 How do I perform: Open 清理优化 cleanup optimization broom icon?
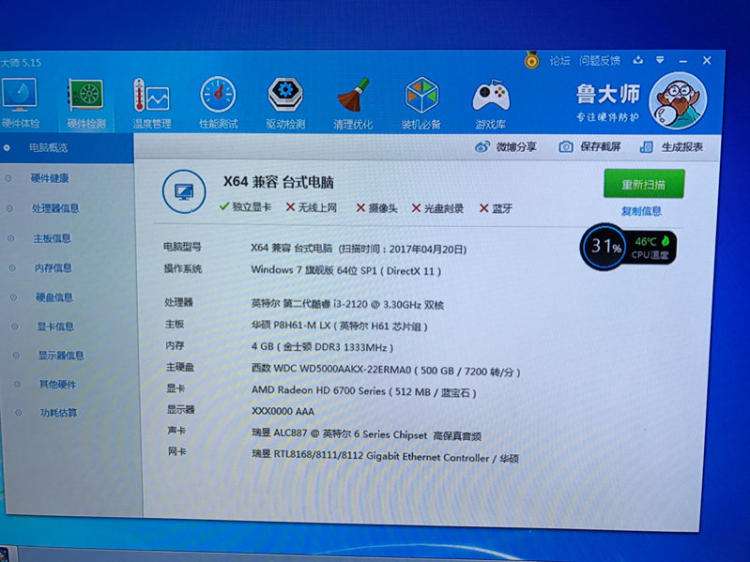pos(353,104)
